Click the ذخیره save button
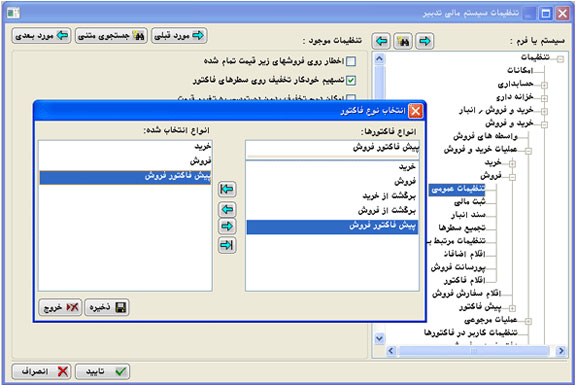 107,307
